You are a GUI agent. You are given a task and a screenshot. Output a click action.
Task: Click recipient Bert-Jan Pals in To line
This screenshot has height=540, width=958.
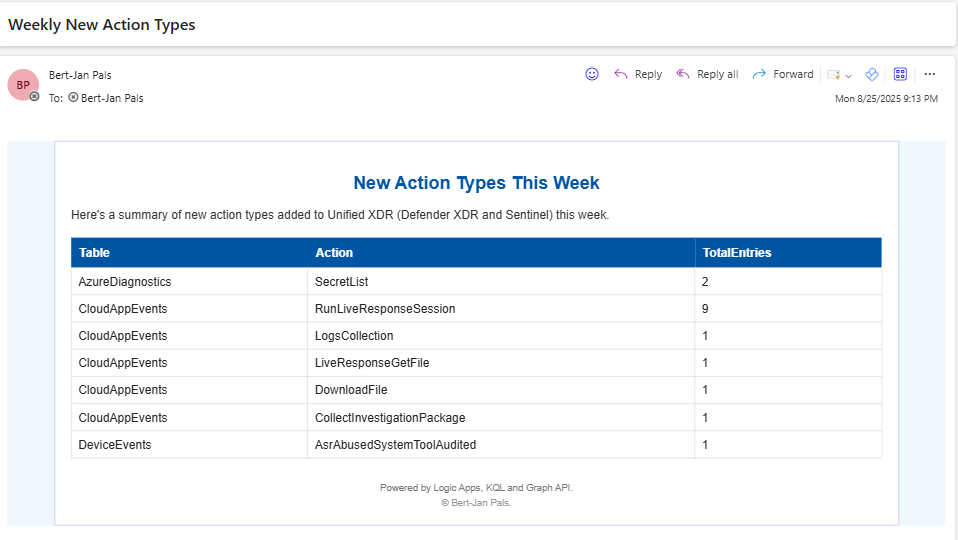[112, 98]
